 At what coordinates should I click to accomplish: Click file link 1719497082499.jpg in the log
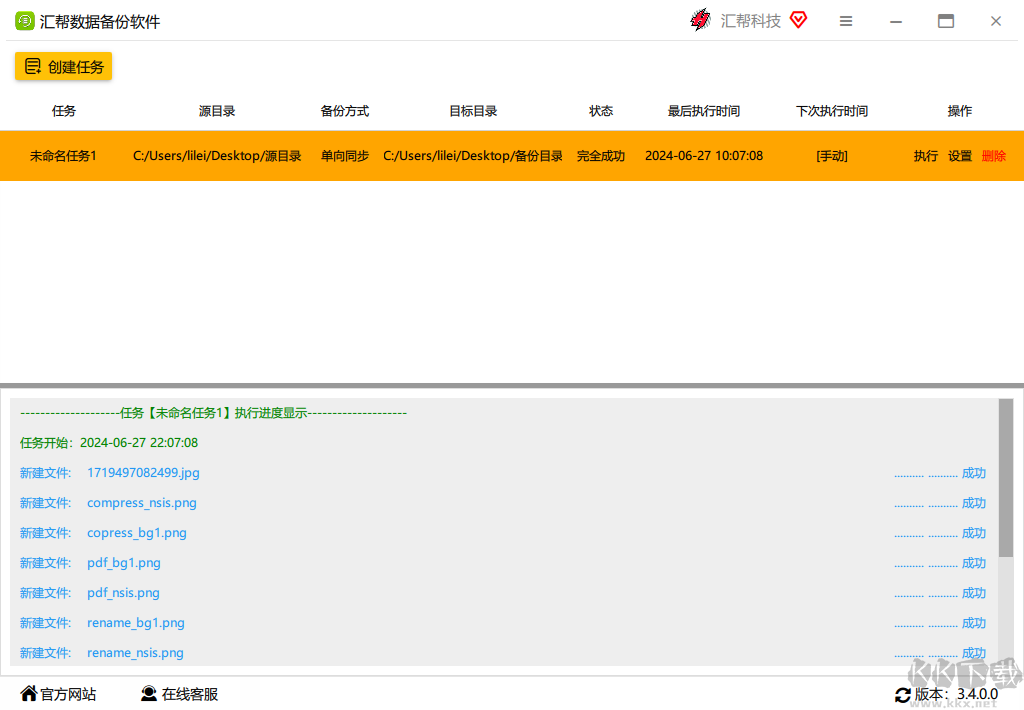click(x=143, y=472)
